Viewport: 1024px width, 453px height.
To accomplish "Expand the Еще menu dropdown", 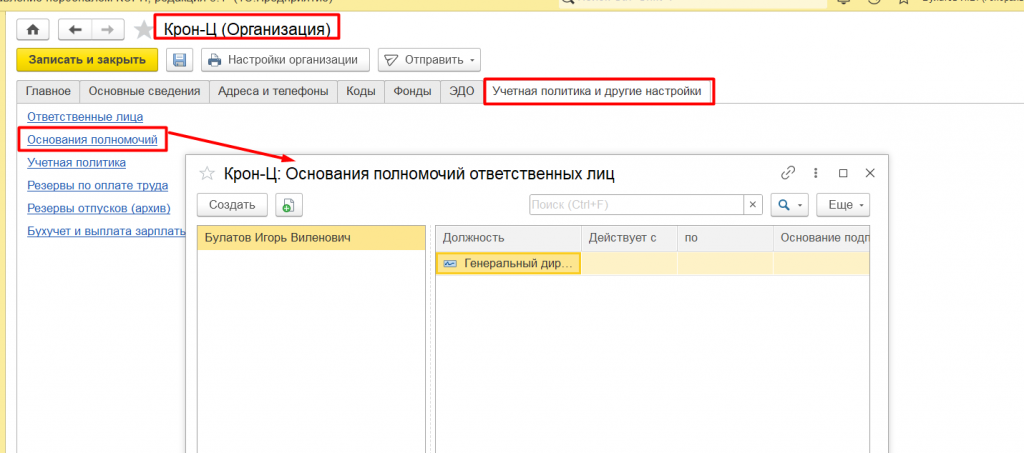I will point(844,205).
